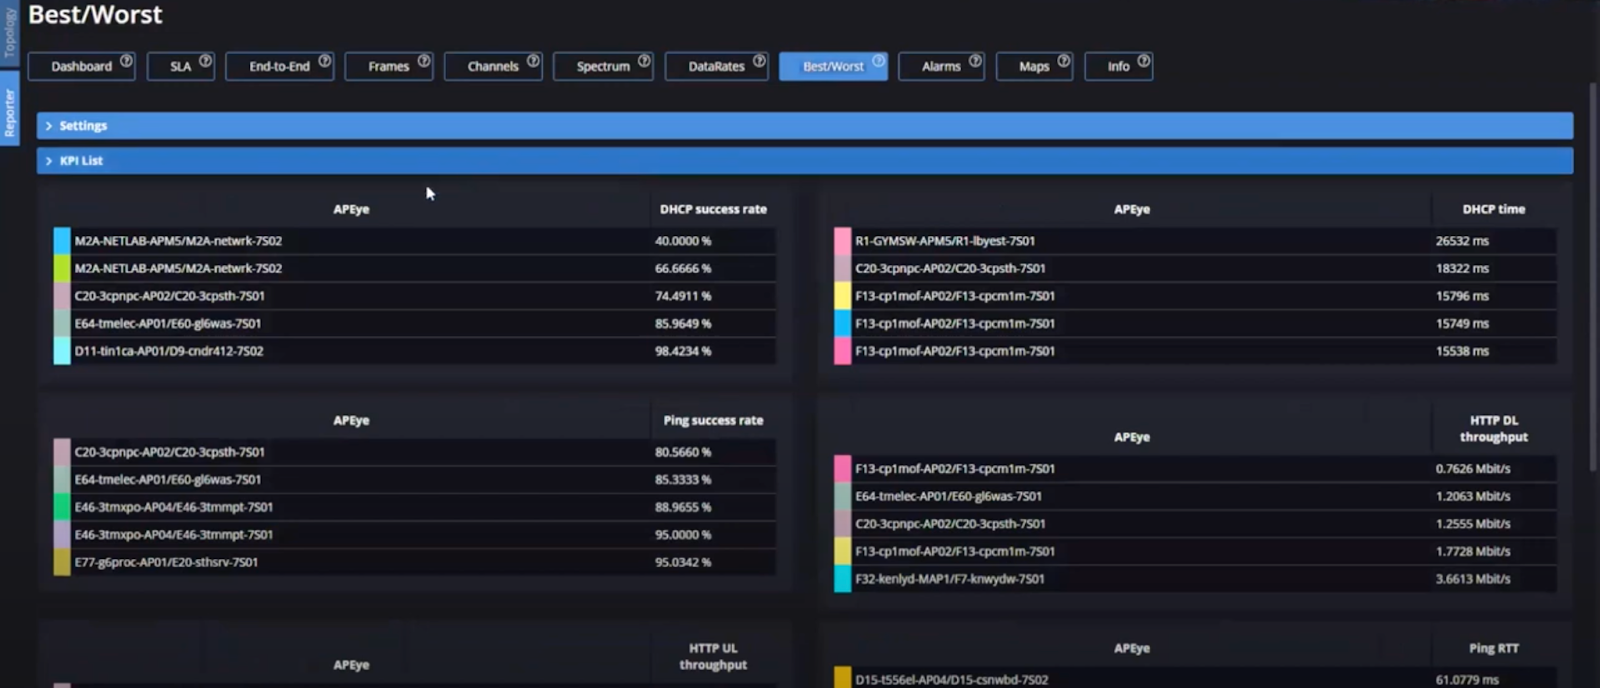Click the help icon on Frames tab
This screenshot has width=1600, height=688.
pos(424,61)
